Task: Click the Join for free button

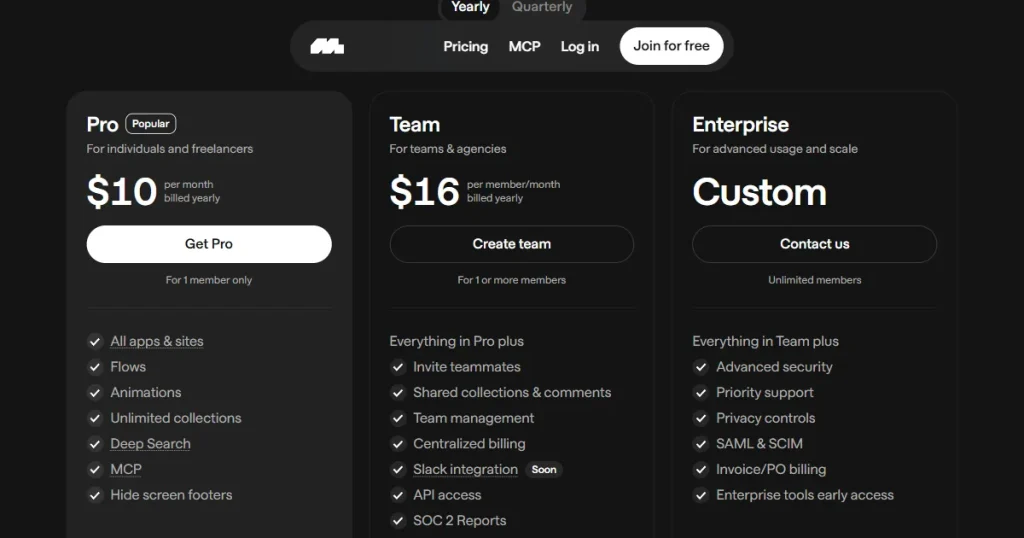Action: (x=671, y=46)
